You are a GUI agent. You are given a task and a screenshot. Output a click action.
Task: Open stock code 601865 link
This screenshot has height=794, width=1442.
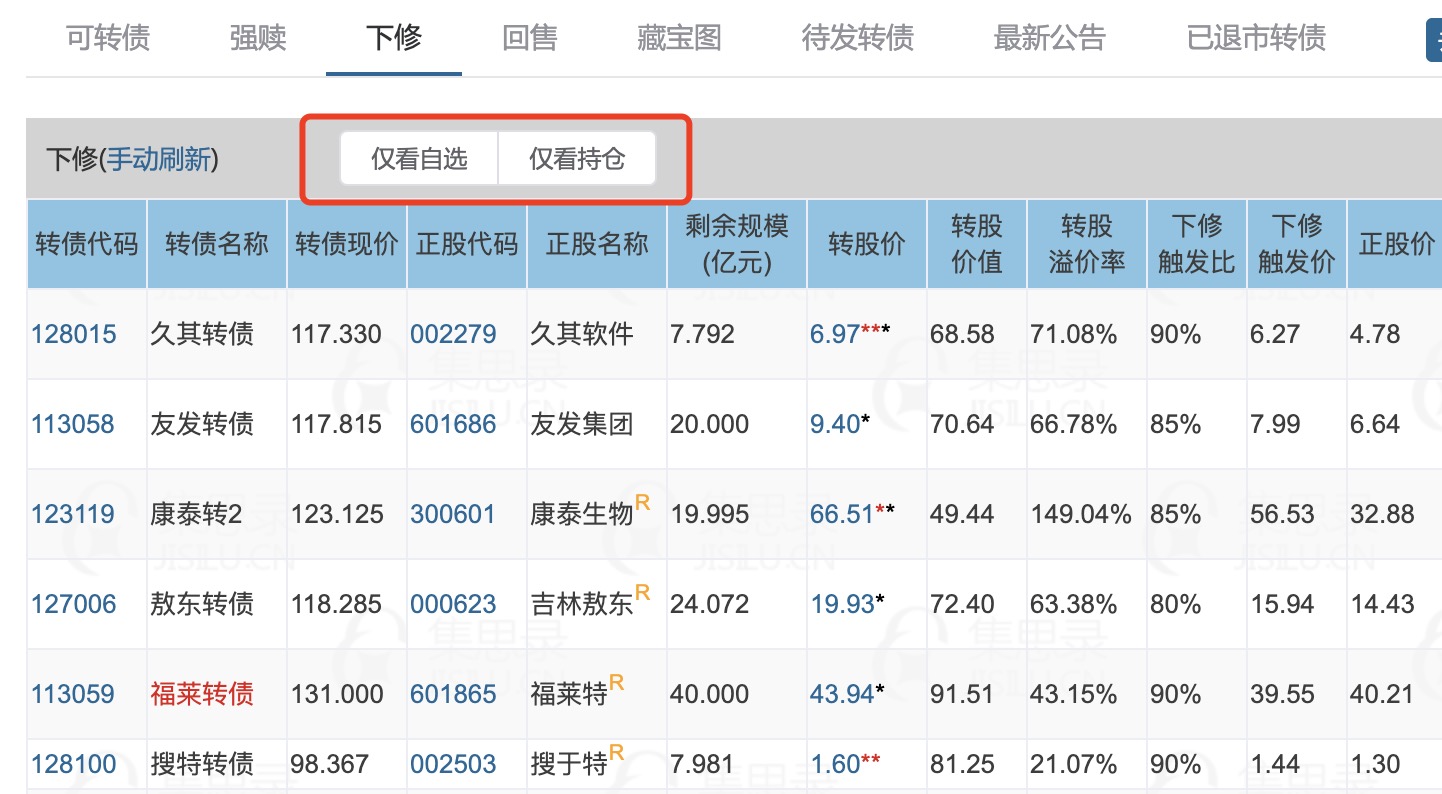(453, 694)
